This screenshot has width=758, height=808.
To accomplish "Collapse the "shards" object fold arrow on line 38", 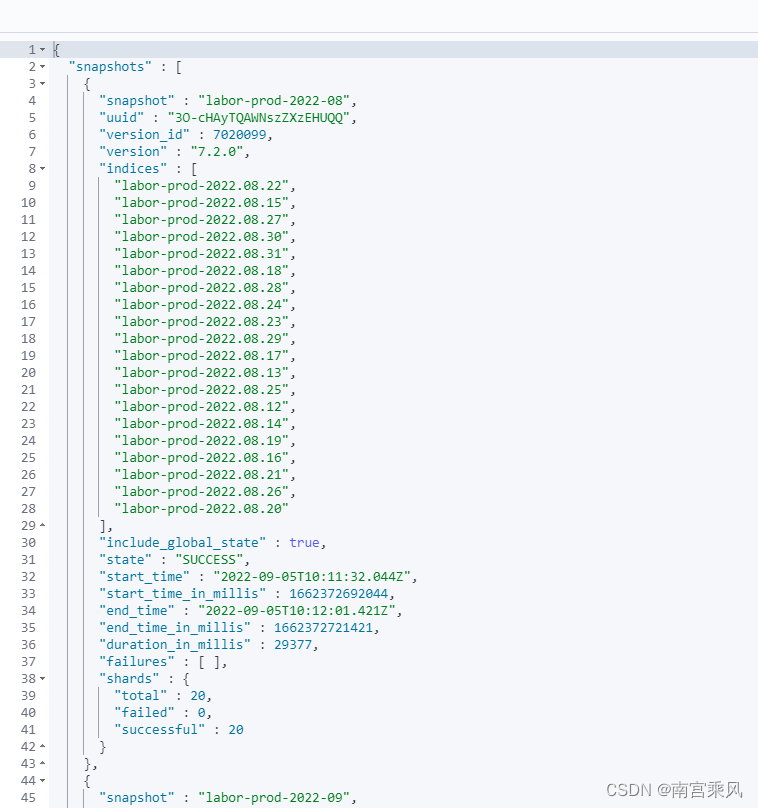I will click(42, 679).
